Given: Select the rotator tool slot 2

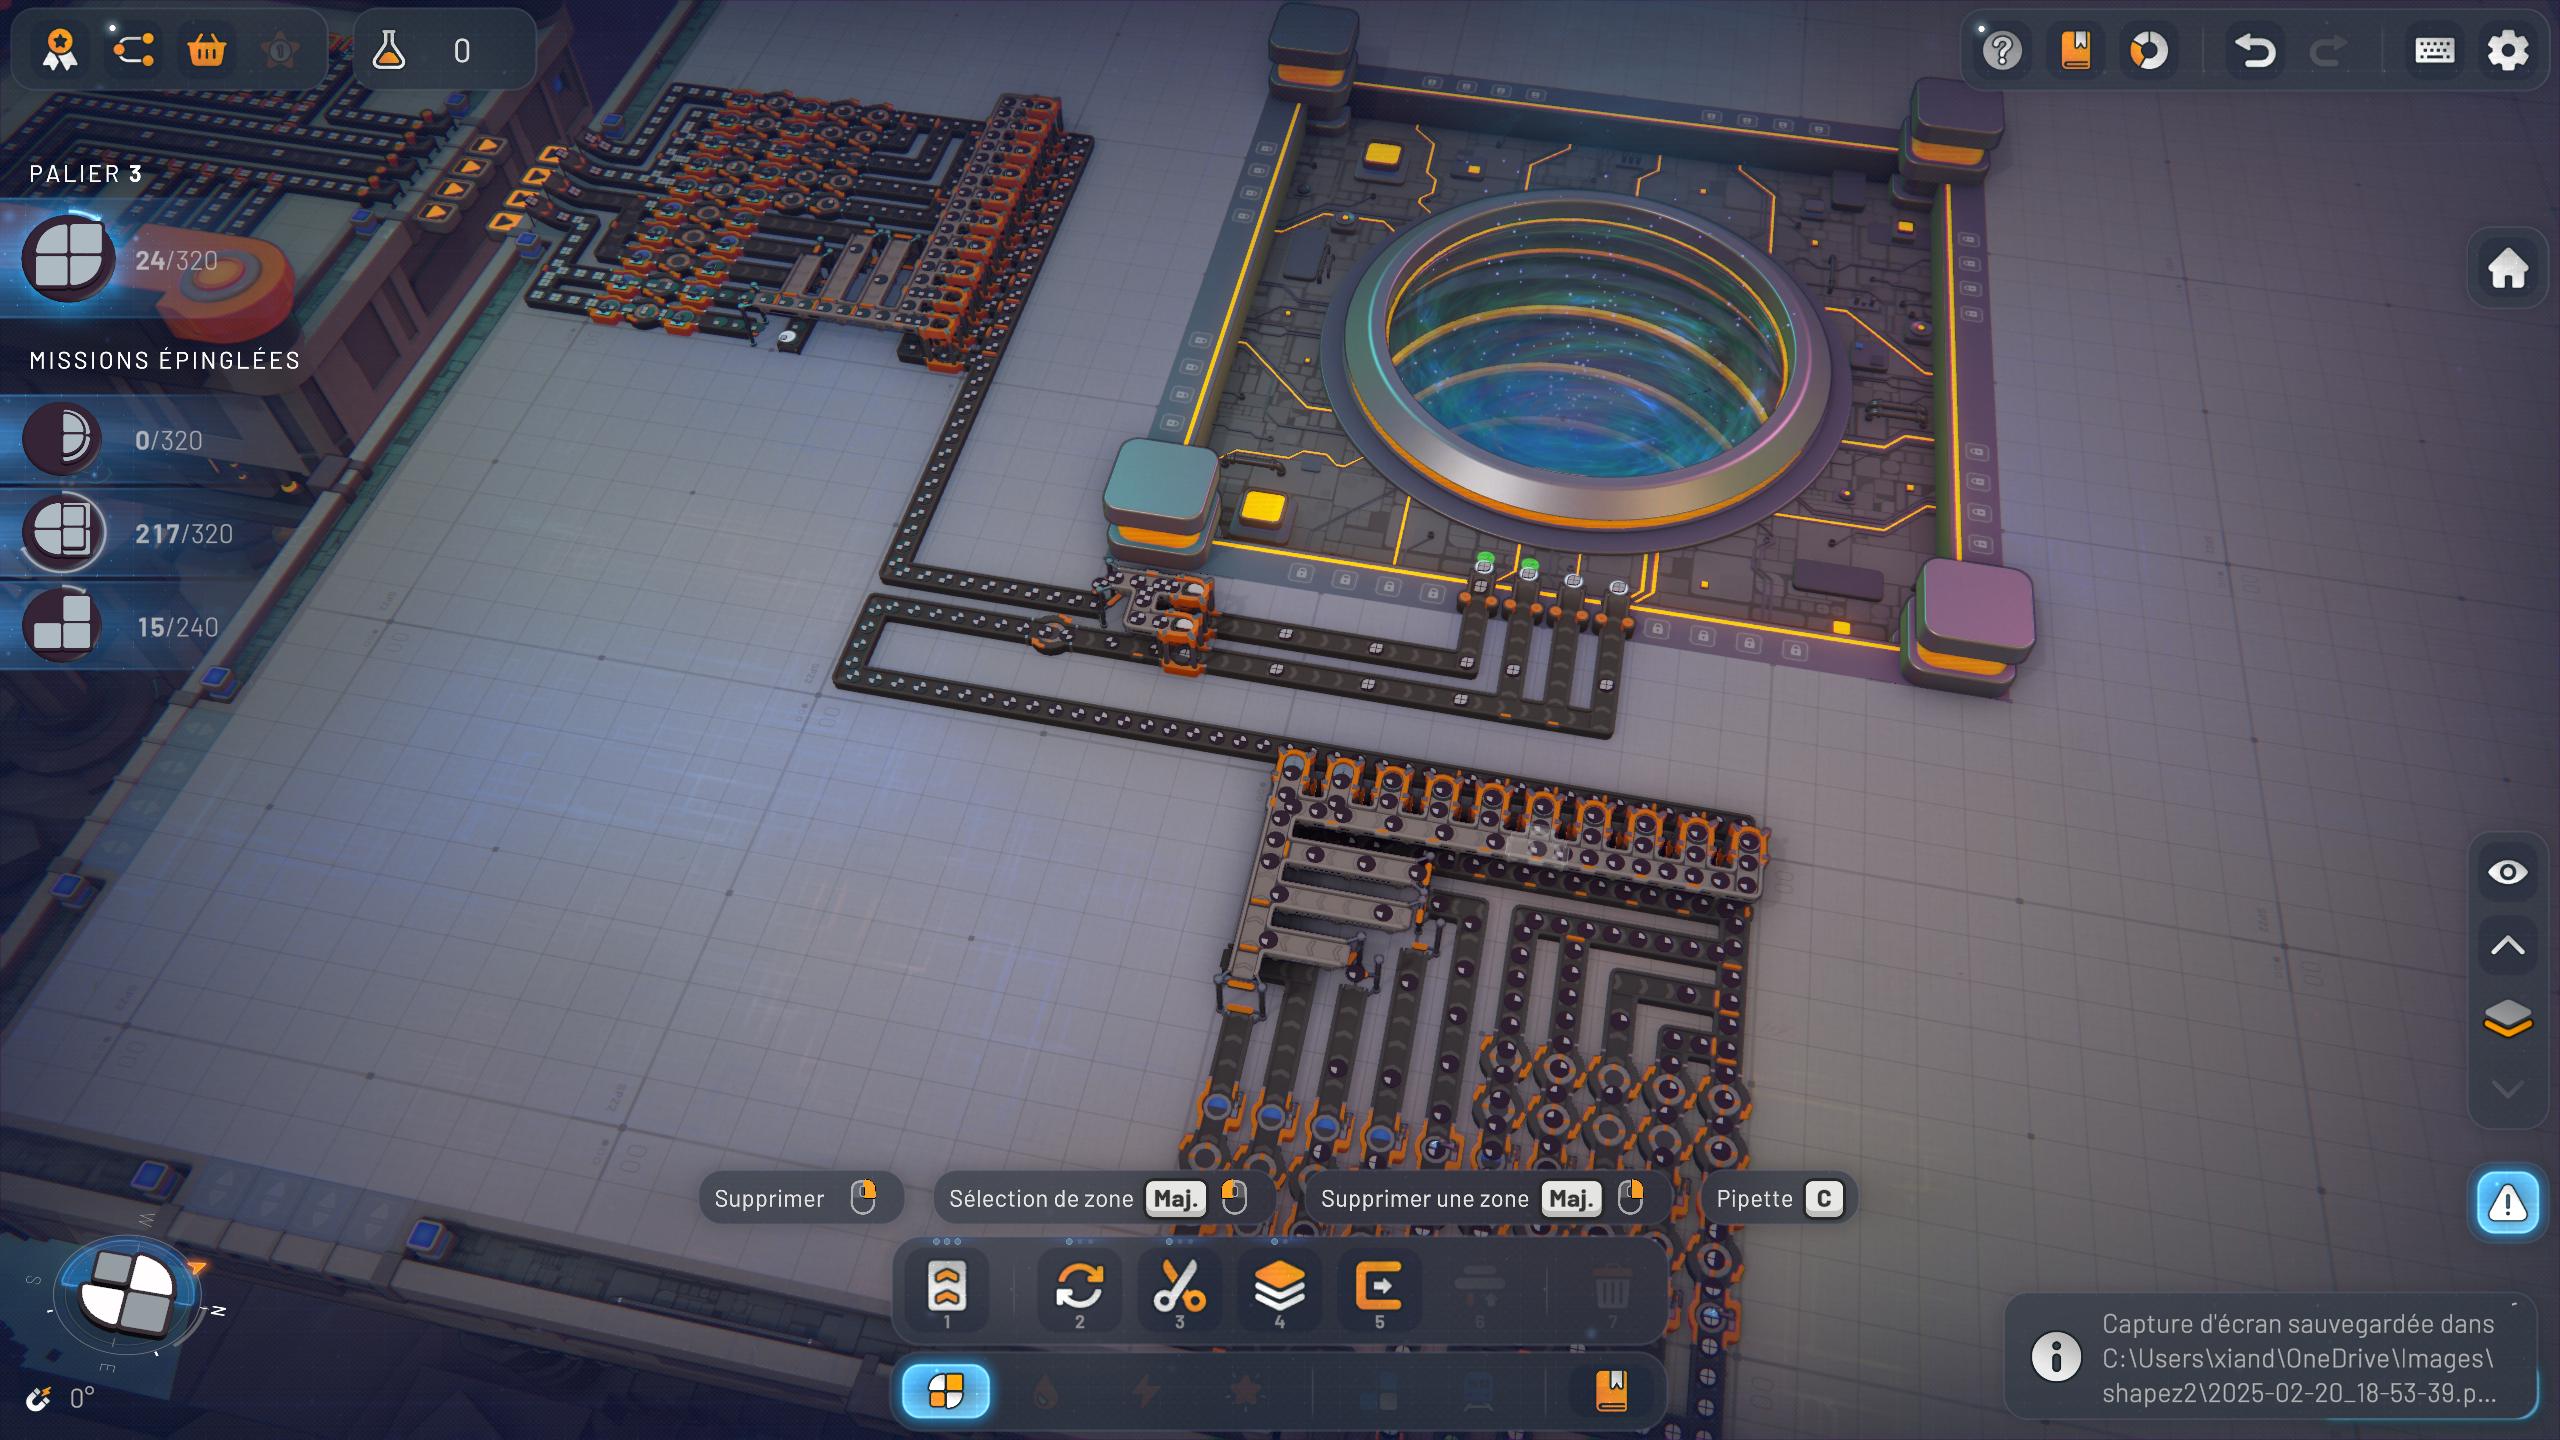Looking at the screenshot, I should pyautogui.click(x=1079, y=1288).
